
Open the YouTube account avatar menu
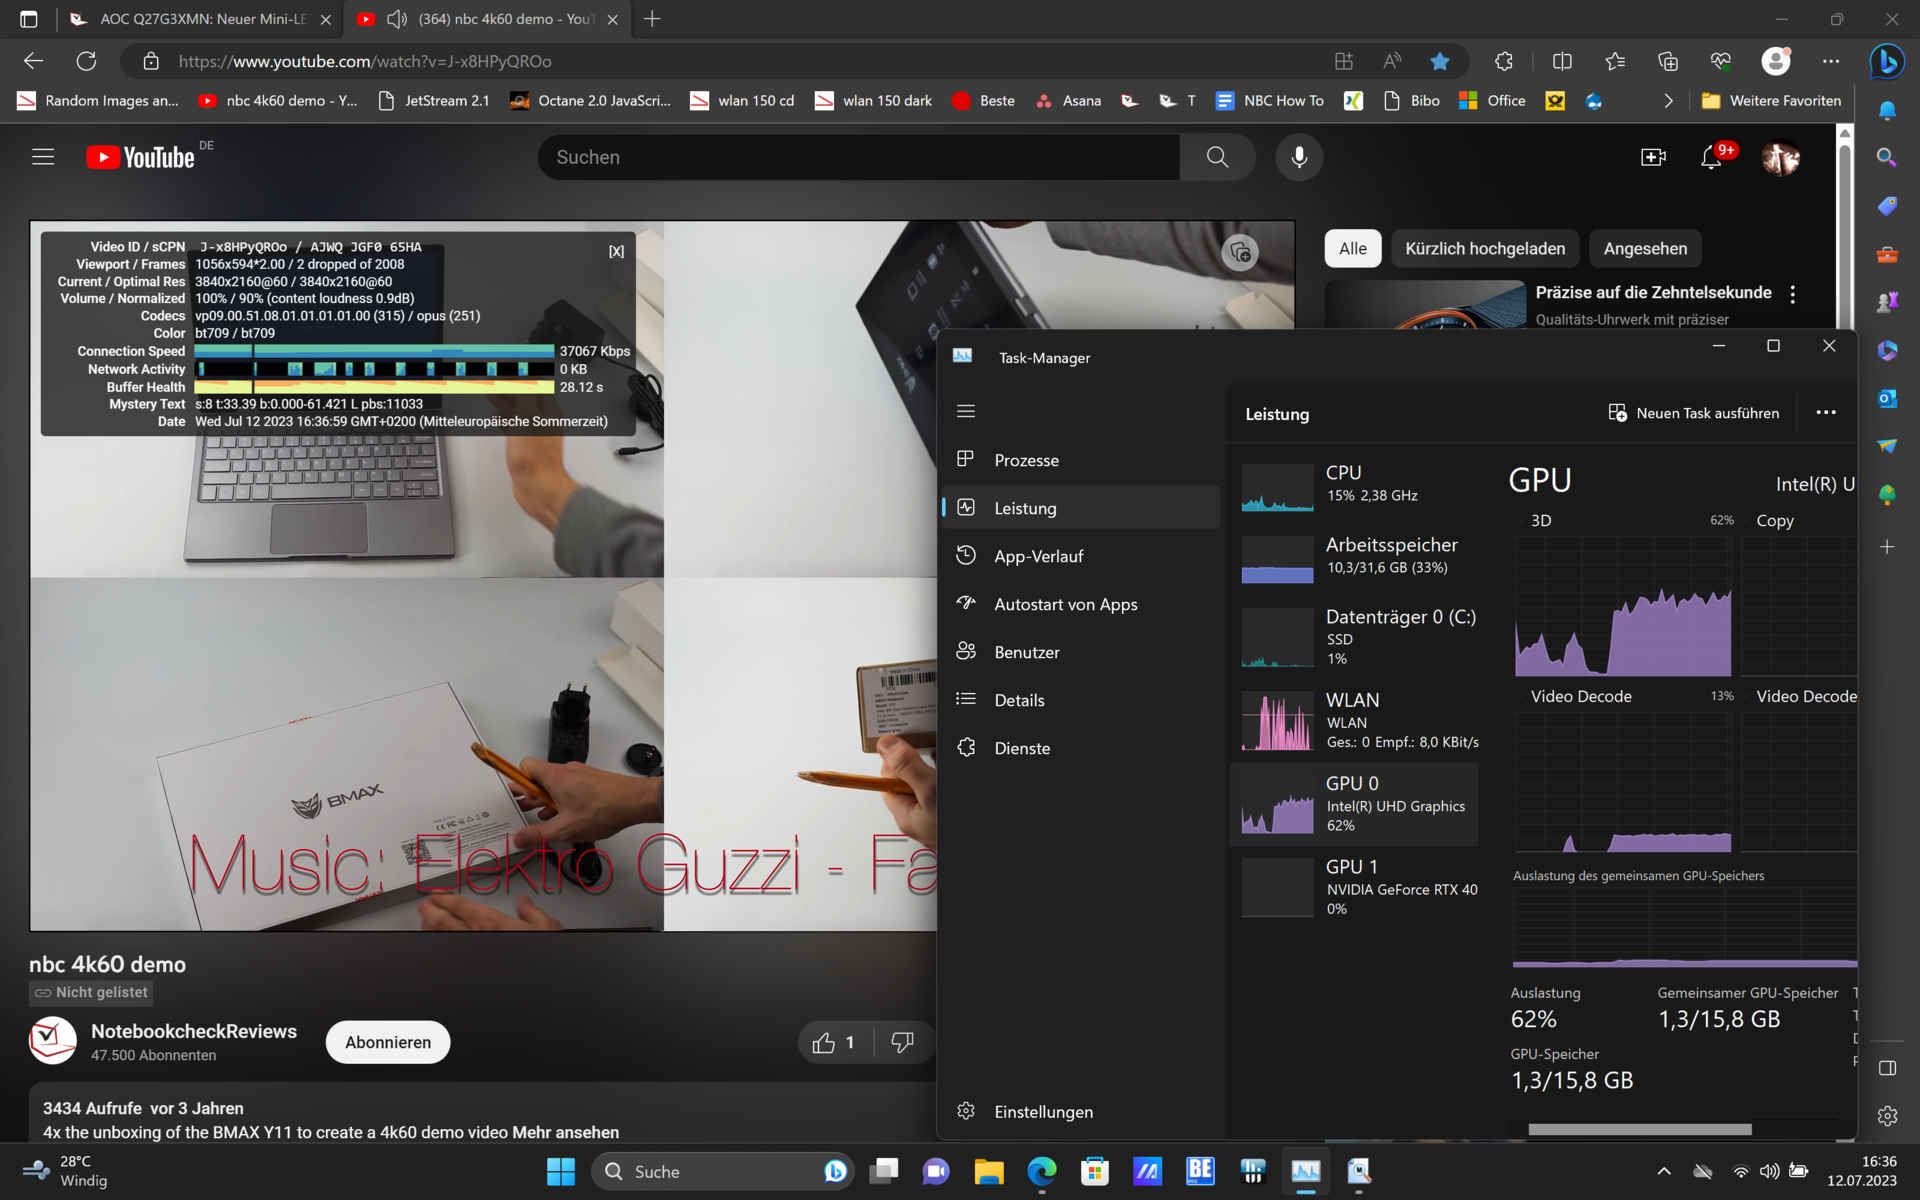(x=1780, y=157)
